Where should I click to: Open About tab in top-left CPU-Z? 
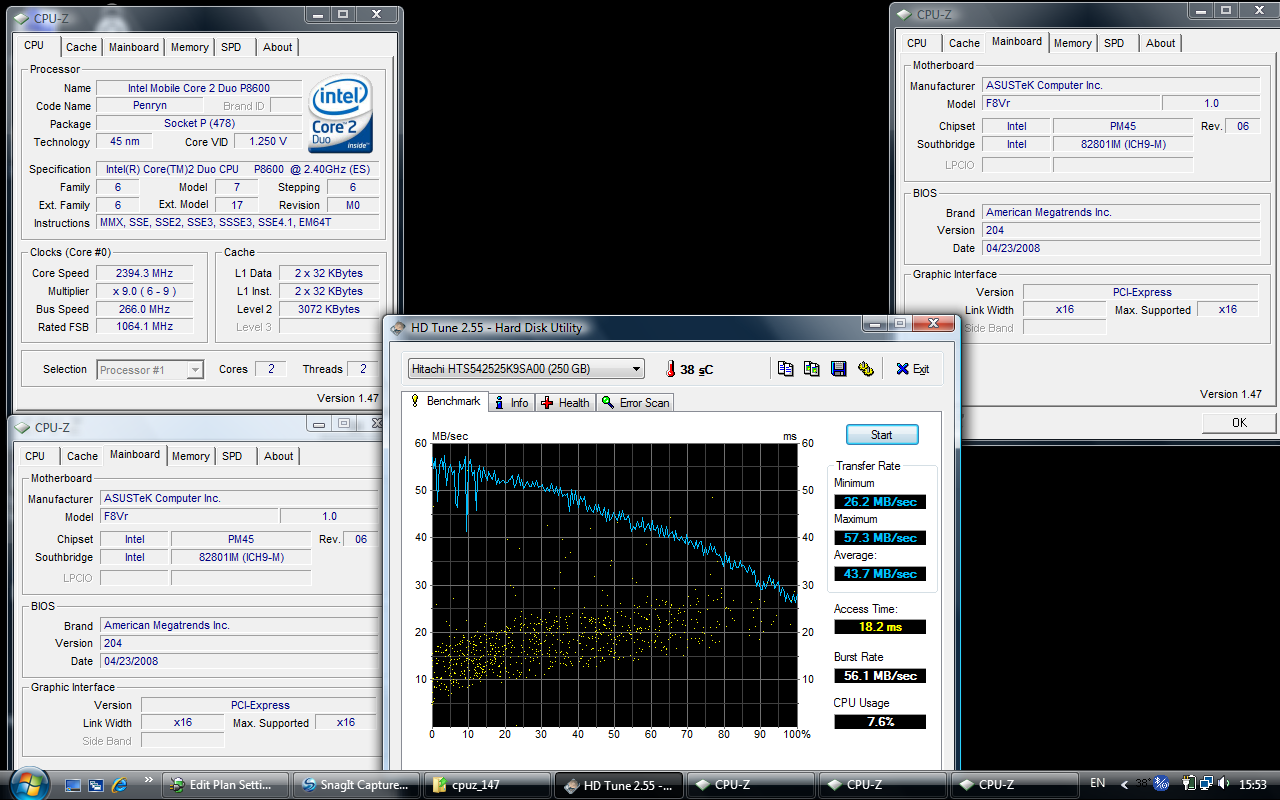pos(278,47)
